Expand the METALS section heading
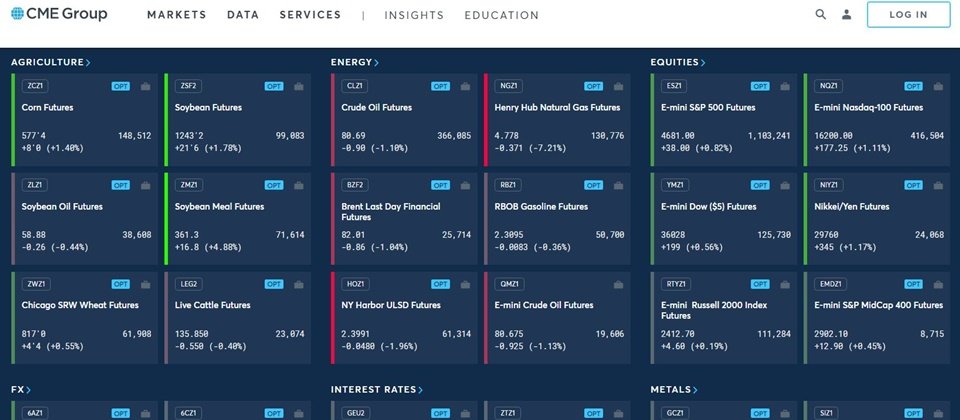Screen dimensions: 960x420 [673, 389]
